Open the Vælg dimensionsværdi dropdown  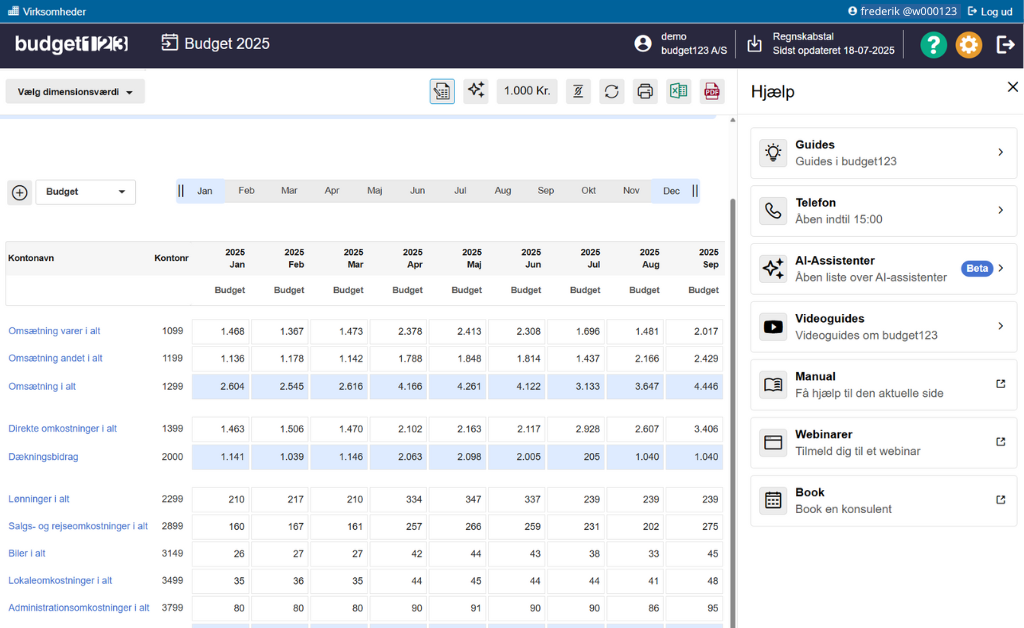click(75, 91)
